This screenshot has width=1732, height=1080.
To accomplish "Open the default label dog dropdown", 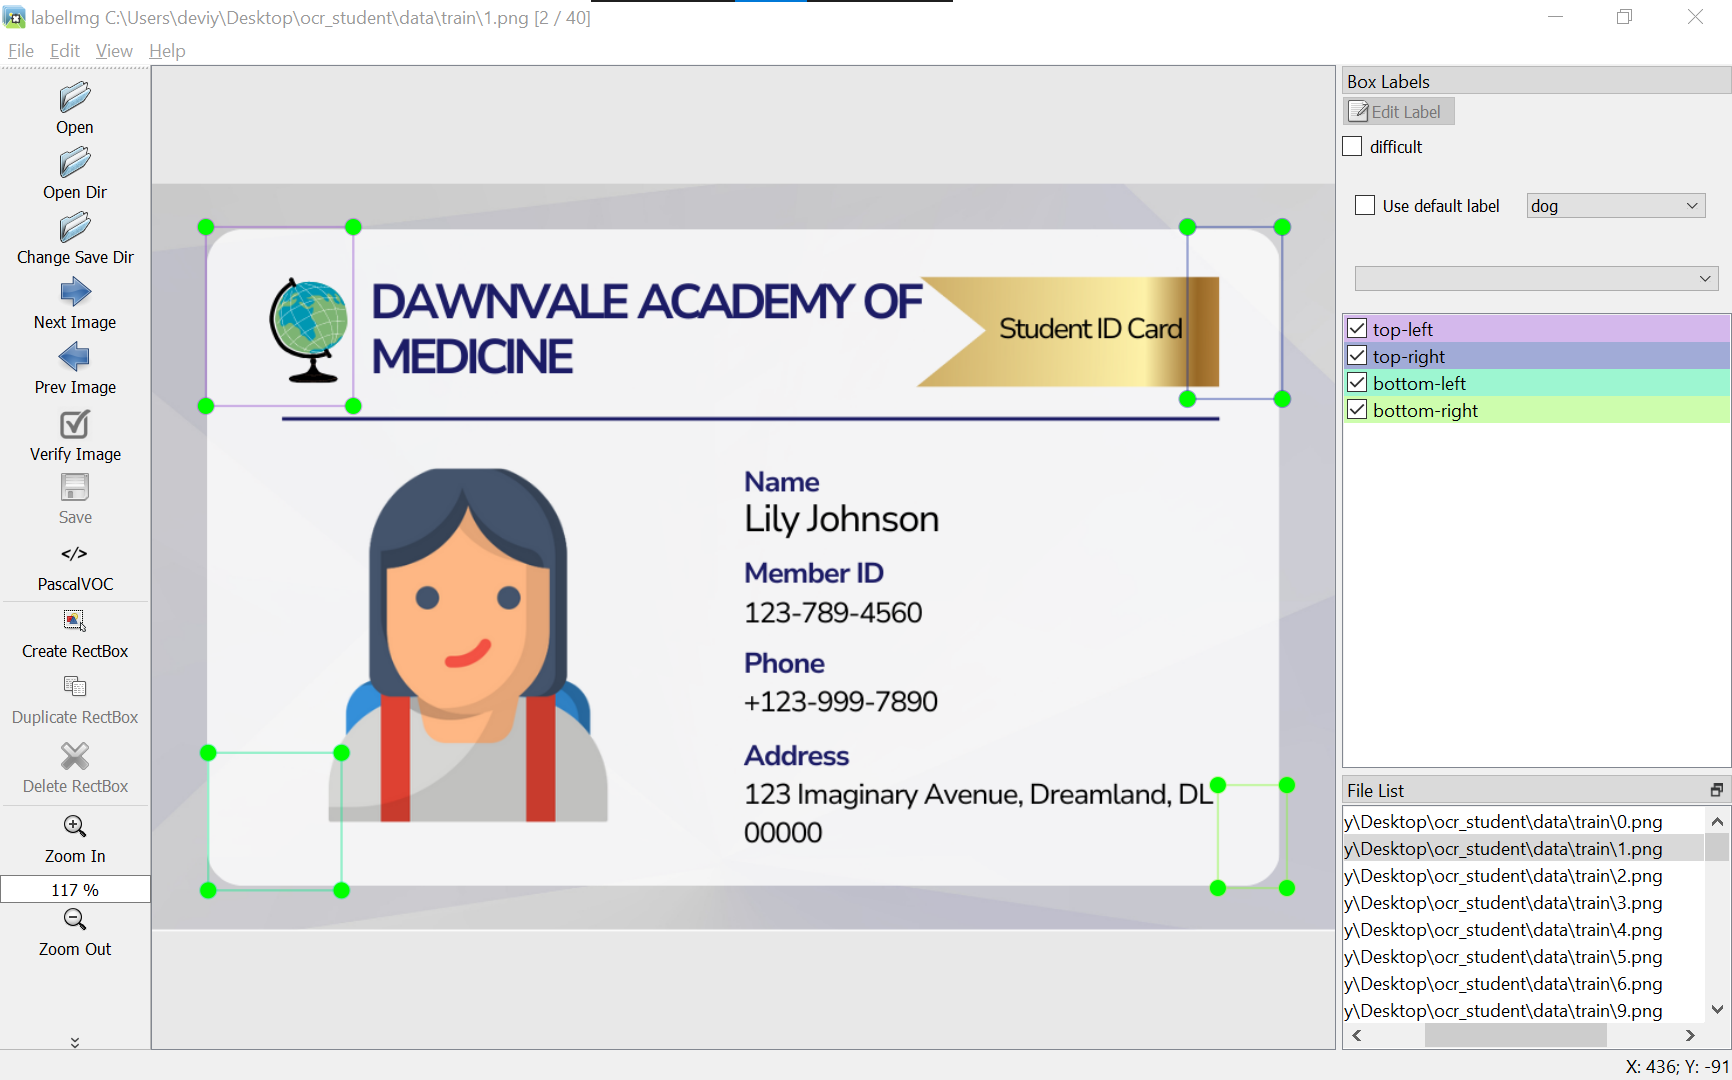I will pyautogui.click(x=1616, y=205).
